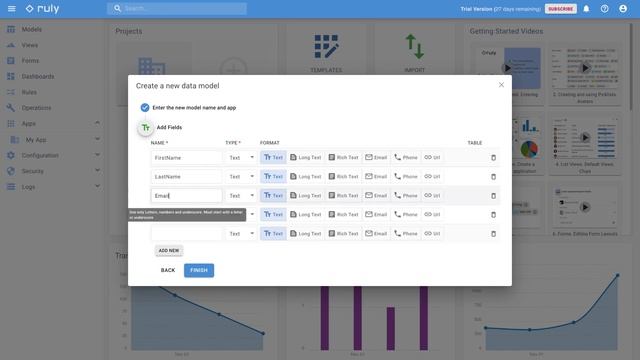
Task: Set LastName format to Phone
Action: point(406,177)
